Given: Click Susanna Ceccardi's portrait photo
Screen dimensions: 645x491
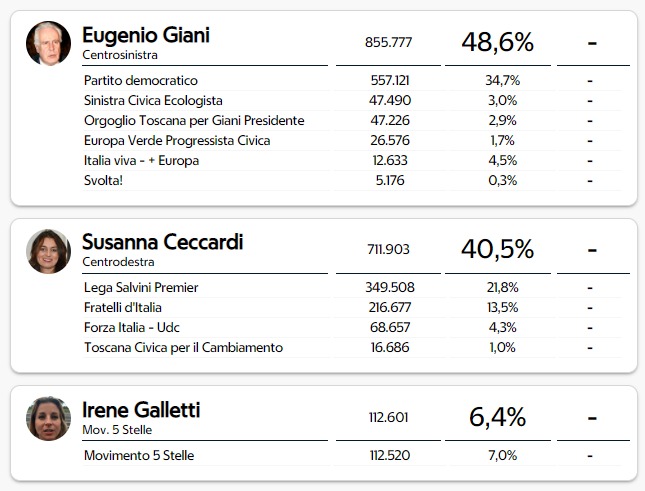Looking at the screenshot, I should click(49, 251).
